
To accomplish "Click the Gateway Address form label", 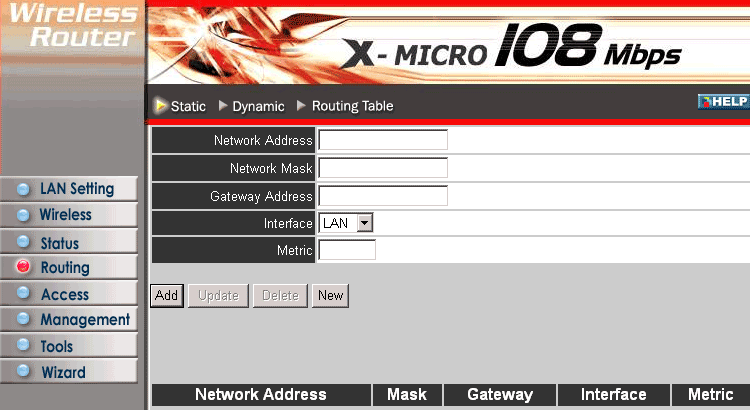I will (x=261, y=196).
